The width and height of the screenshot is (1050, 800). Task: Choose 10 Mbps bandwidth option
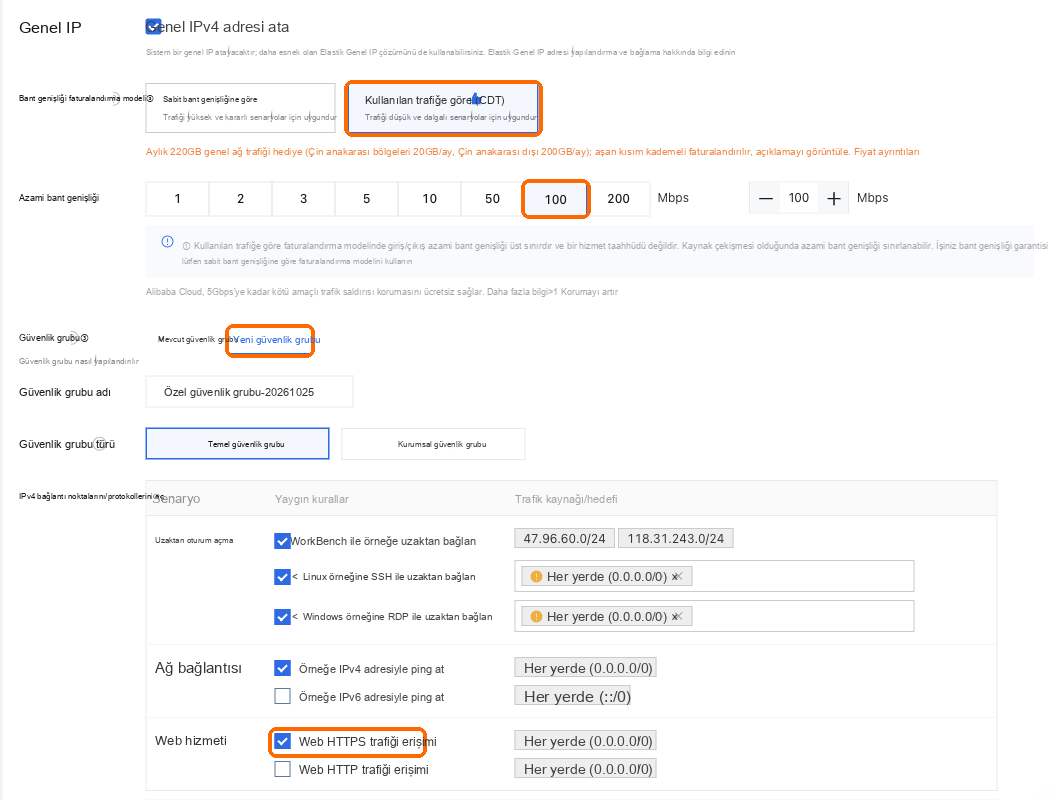[x=429, y=199]
